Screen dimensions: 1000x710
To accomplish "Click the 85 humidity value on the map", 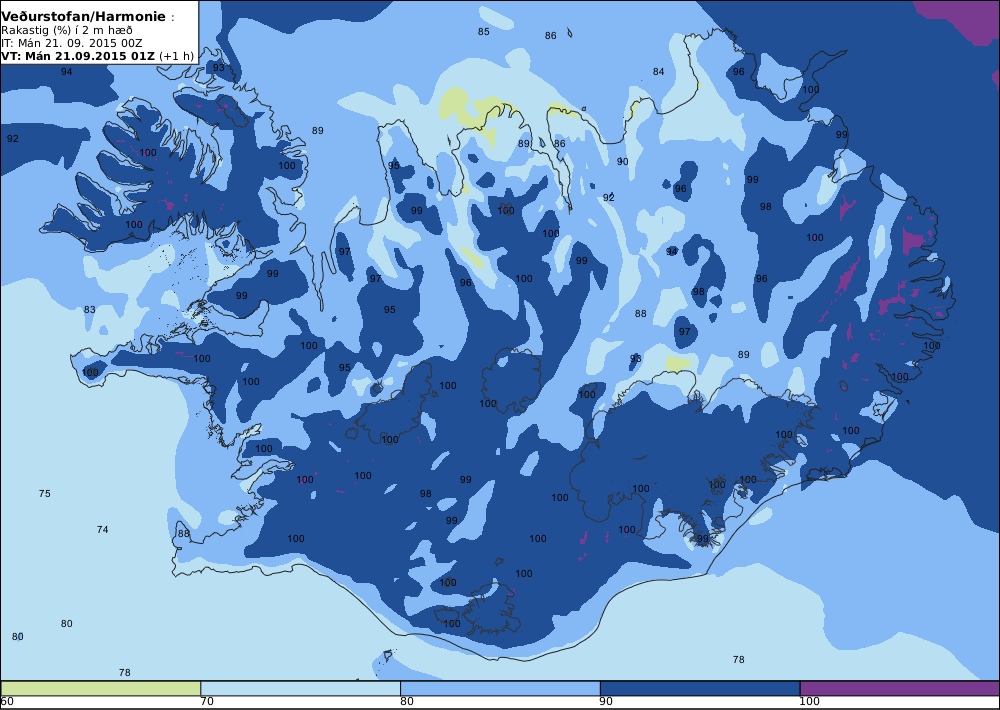I will (x=483, y=31).
